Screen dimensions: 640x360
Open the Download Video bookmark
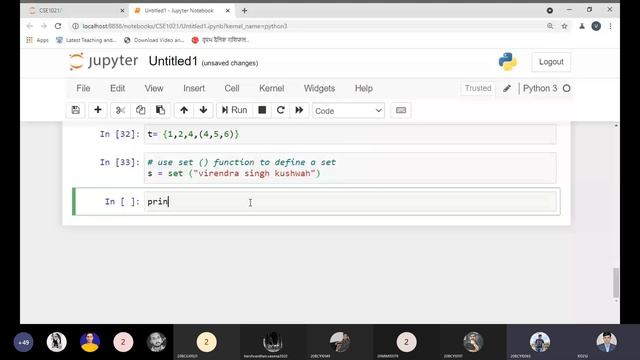[154, 40]
